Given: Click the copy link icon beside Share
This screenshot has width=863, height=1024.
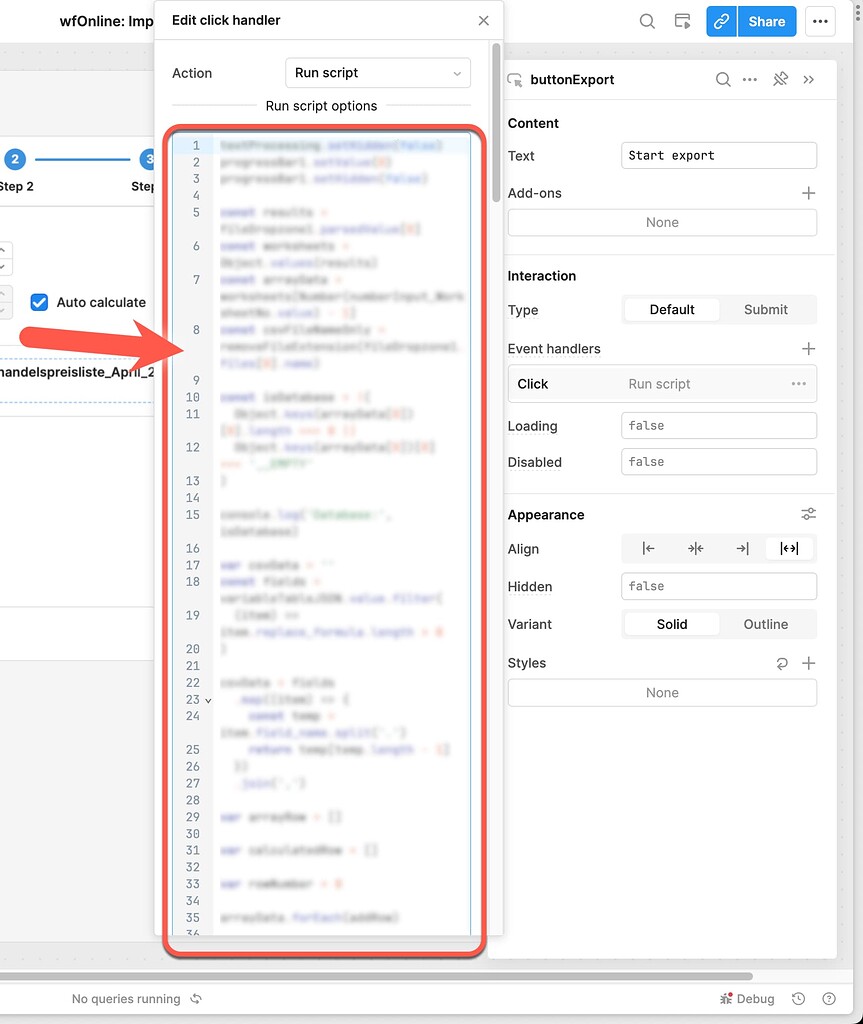Looking at the screenshot, I should (x=721, y=21).
